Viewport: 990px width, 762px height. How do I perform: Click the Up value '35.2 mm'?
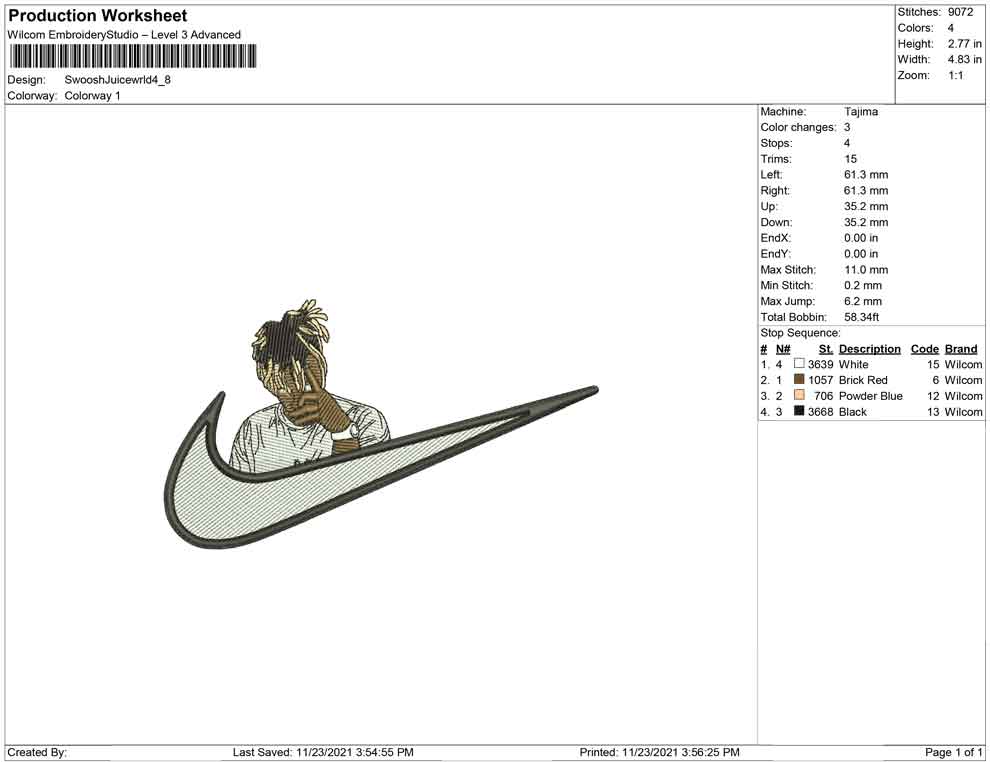coord(866,206)
